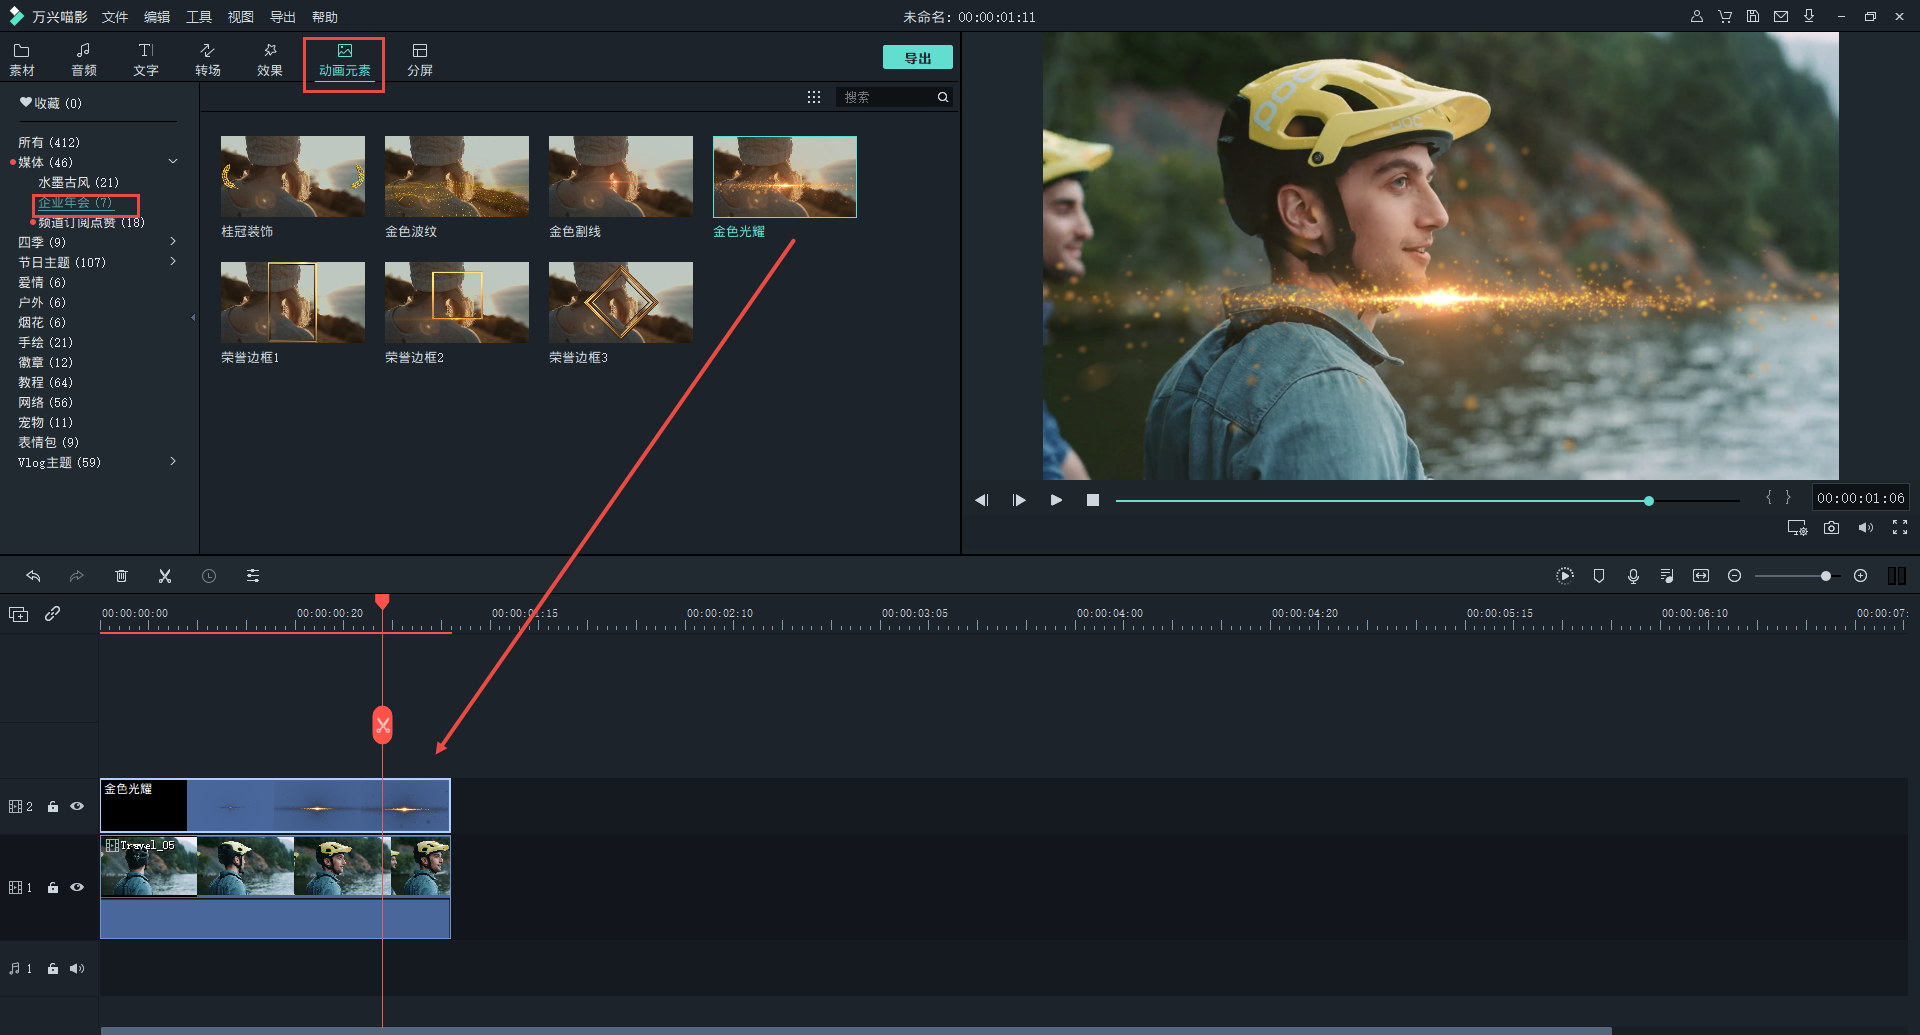Click the split scissors icon in timeline toolbar
This screenshot has height=1035, width=1920.
click(165, 576)
